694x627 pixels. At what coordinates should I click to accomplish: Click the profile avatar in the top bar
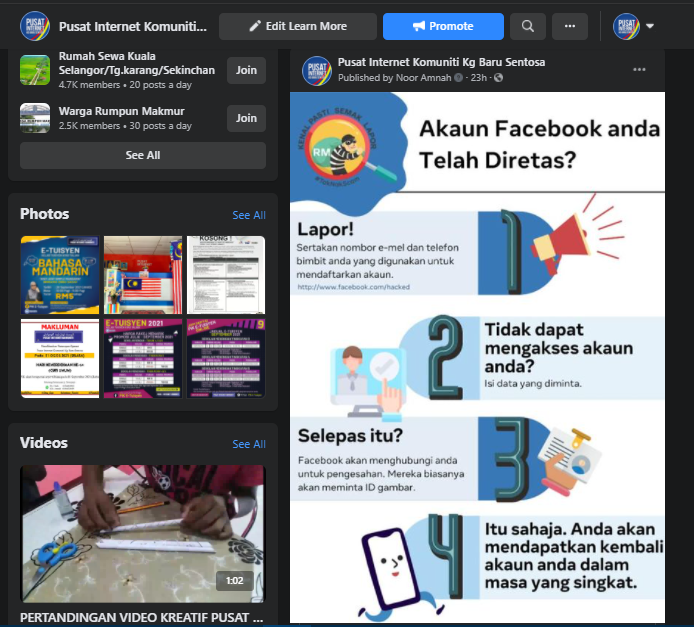pyautogui.click(x=626, y=26)
